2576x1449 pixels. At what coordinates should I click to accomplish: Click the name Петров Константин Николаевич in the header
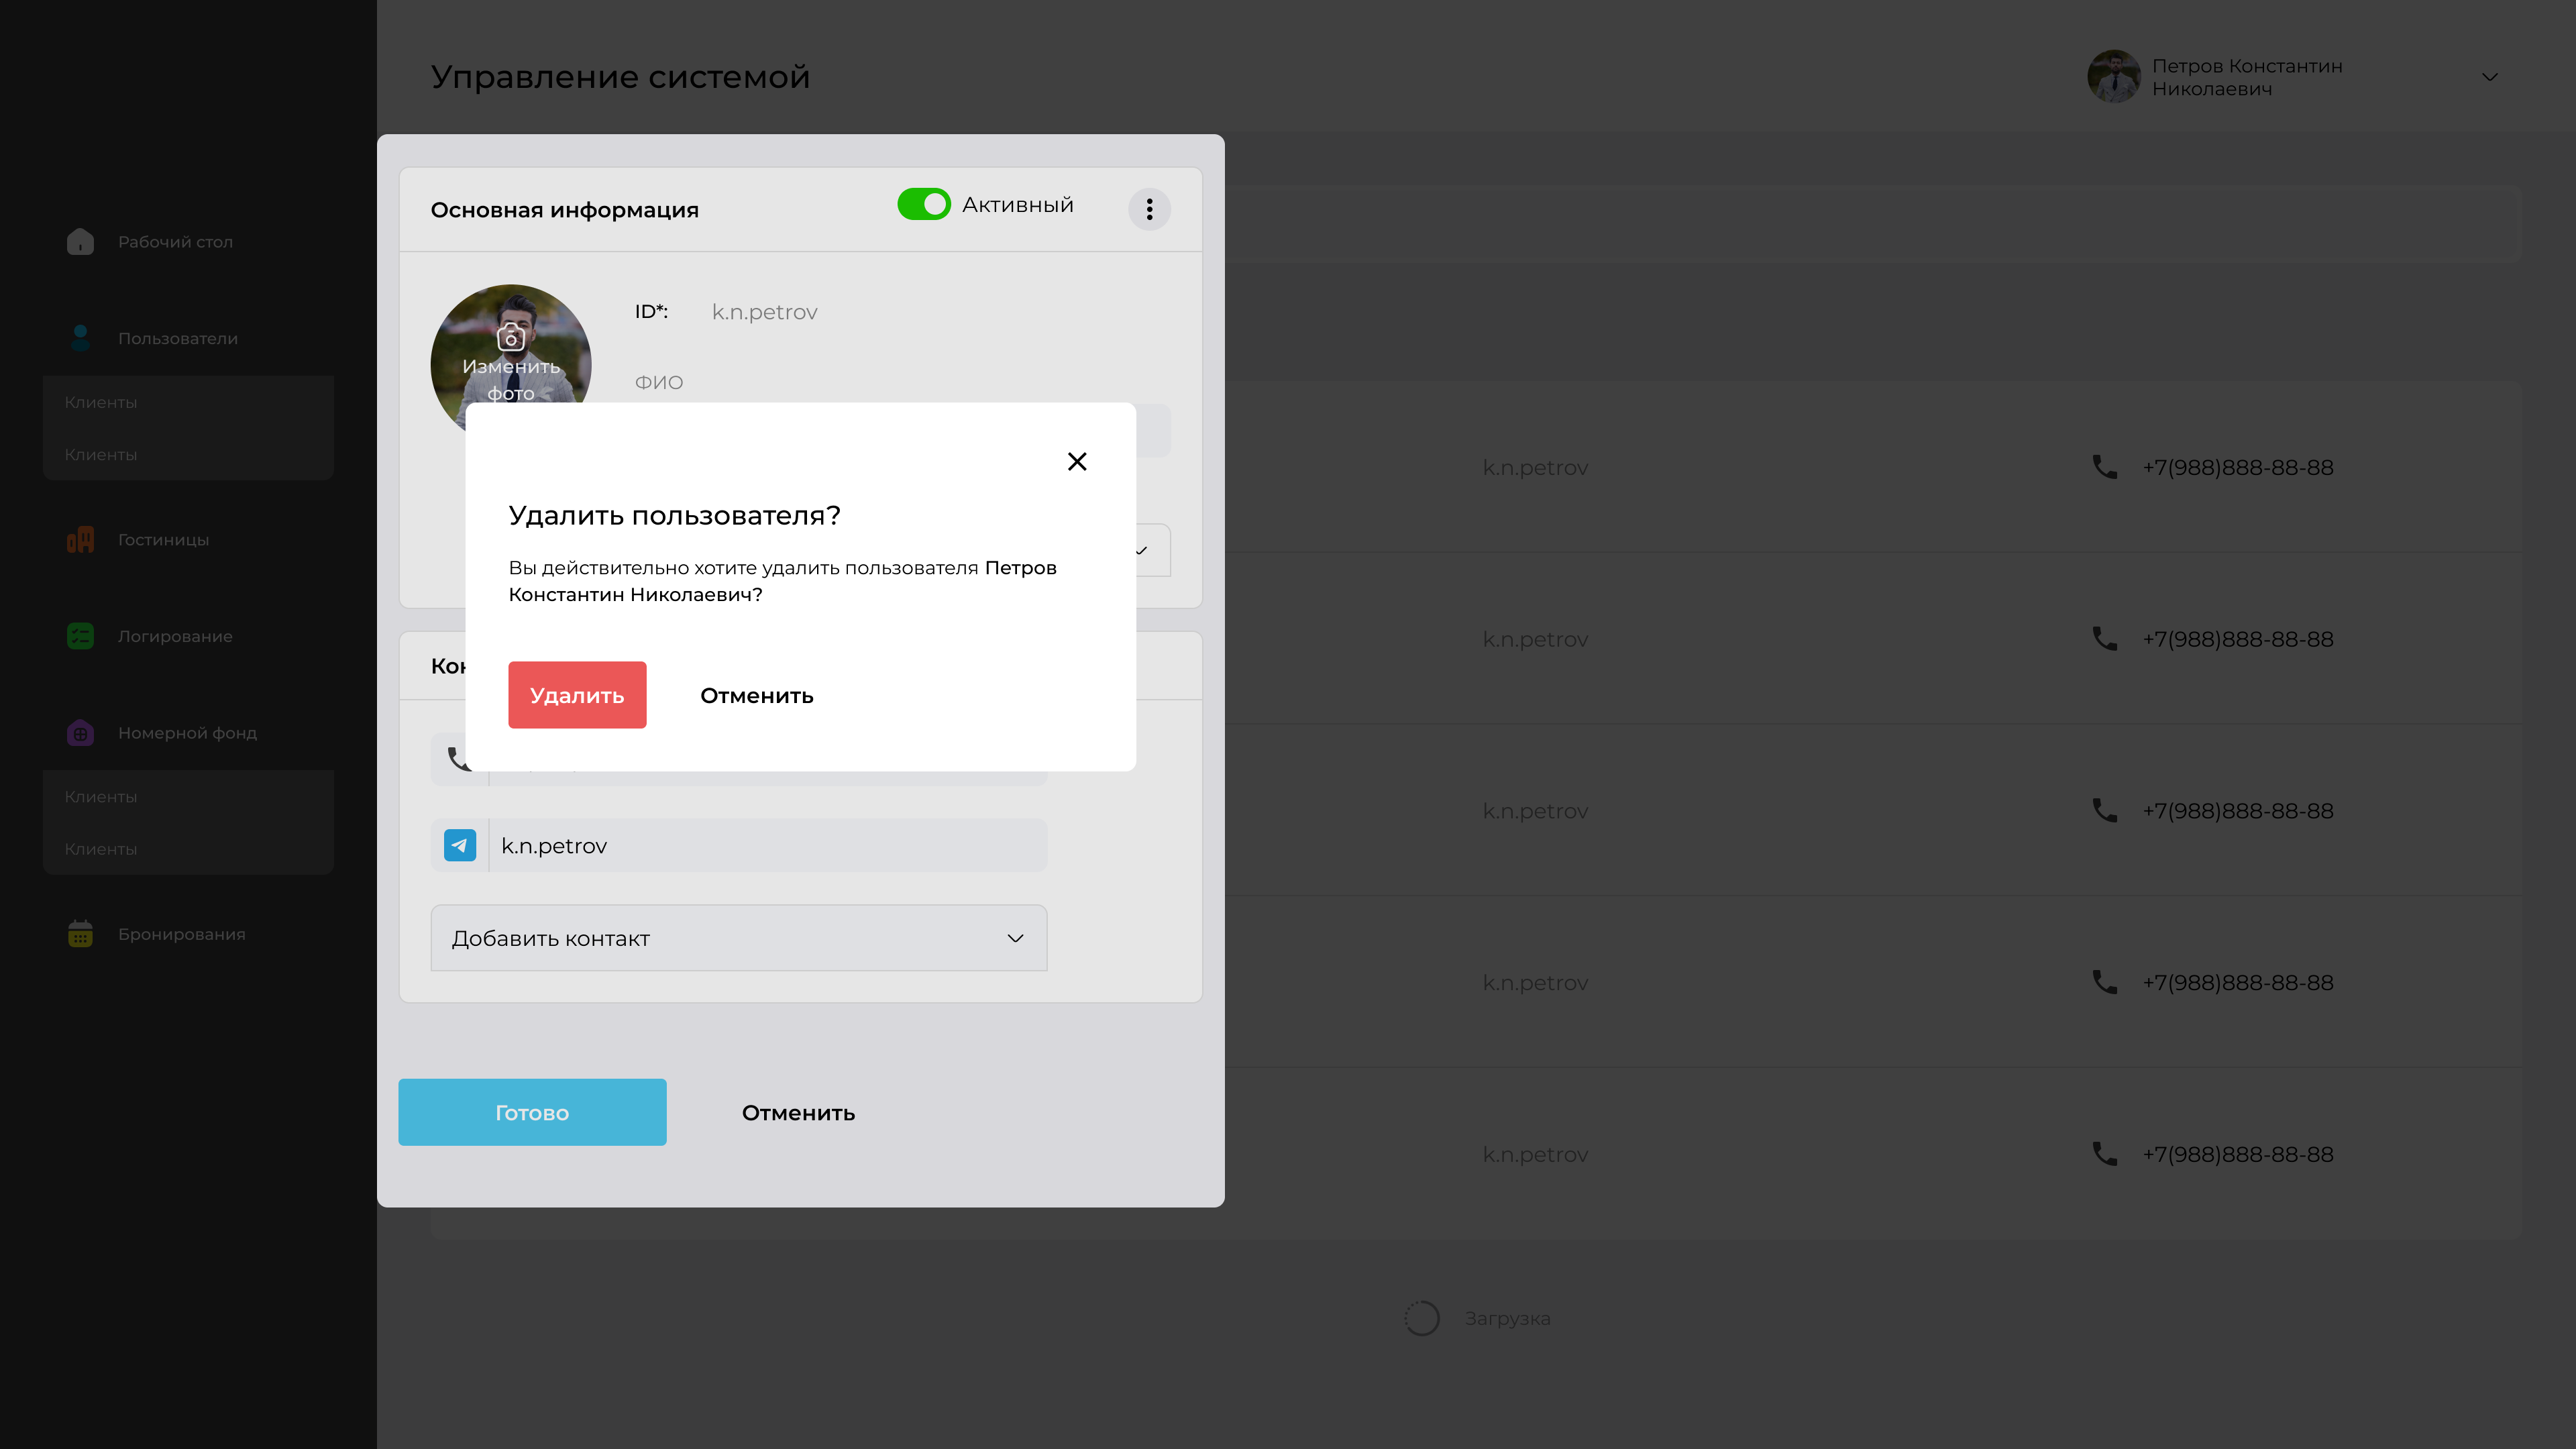2247,77
